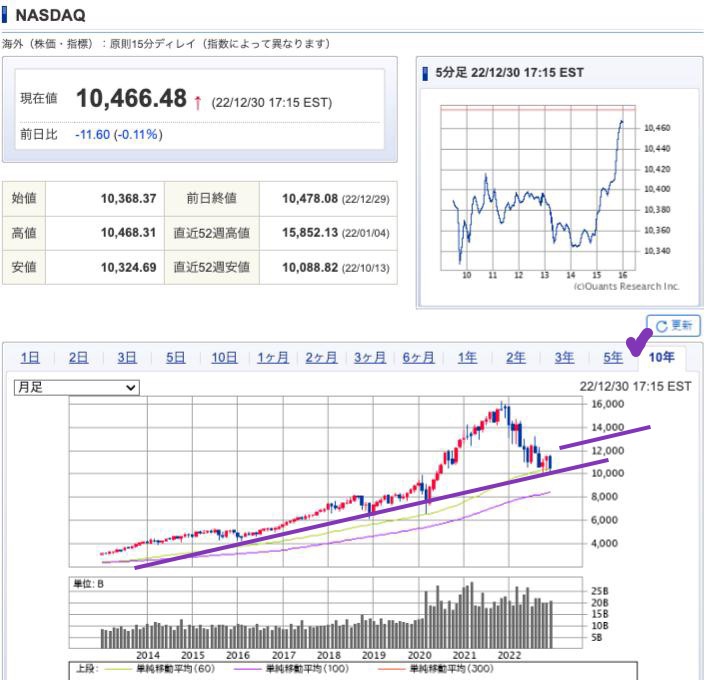Click the 高値 value 10,468.31
This screenshot has height=680, width=707.
point(129,233)
